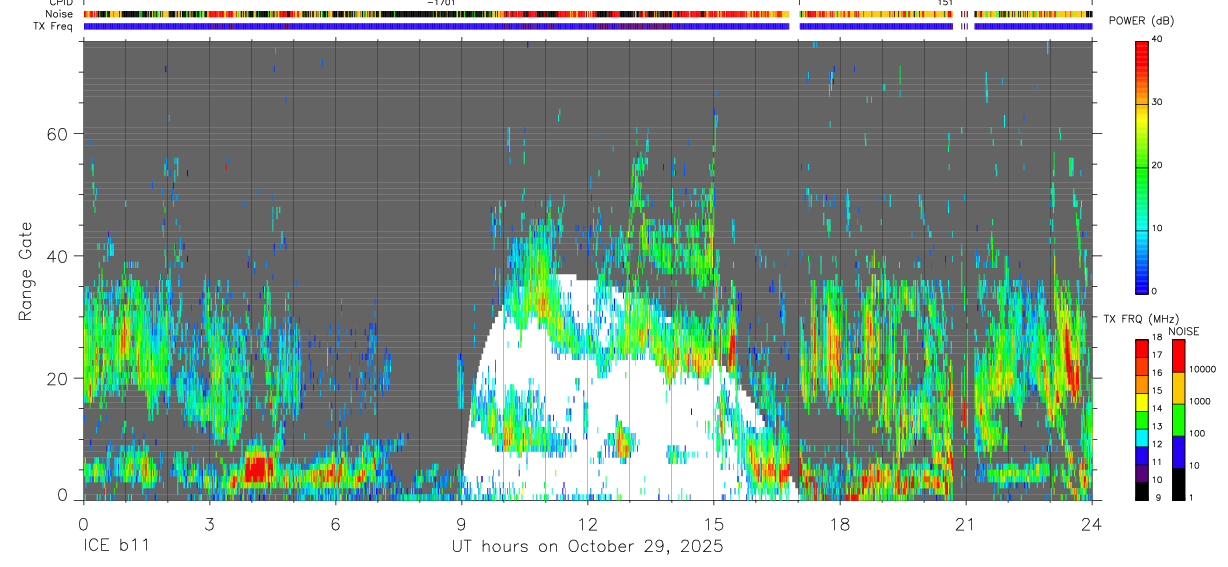This screenshot has width=1228, height=567.
Task: Click the 'TX Freq' row label at top left
Action: tap(54, 26)
